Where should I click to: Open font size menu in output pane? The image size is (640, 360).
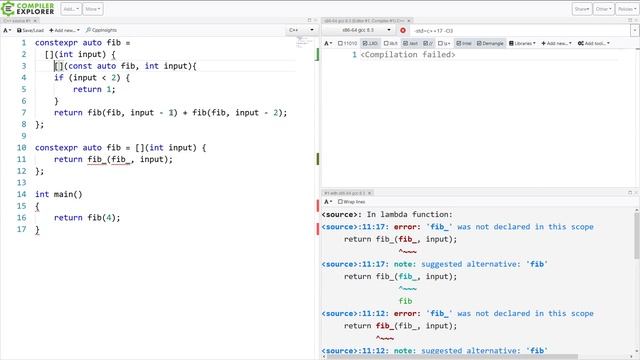click(x=328, y=202)
